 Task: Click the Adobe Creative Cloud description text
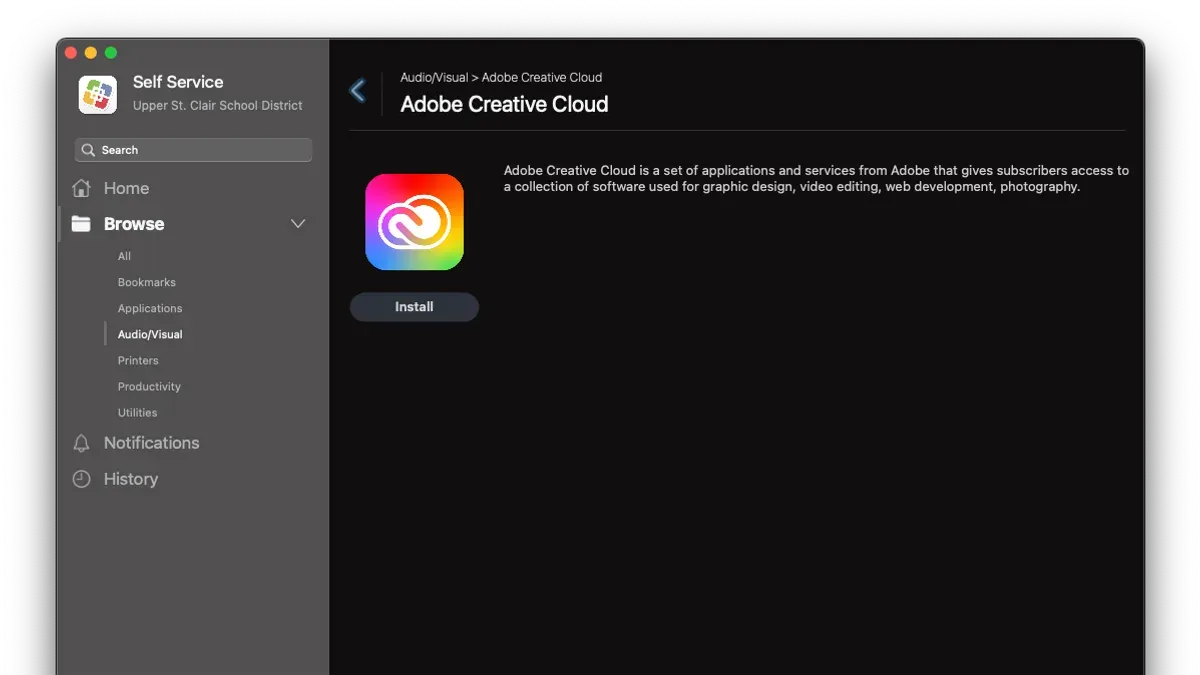tap(816, 179)
